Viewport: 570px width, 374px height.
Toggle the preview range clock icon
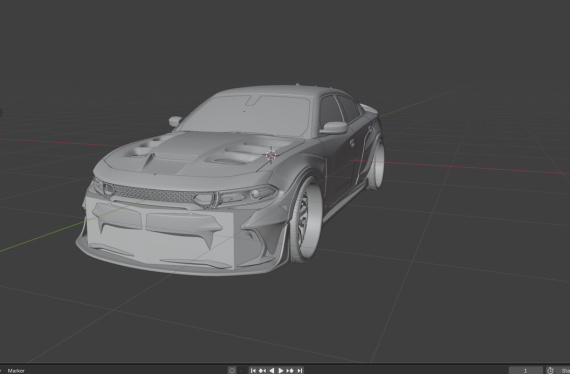tap(550, 370)
